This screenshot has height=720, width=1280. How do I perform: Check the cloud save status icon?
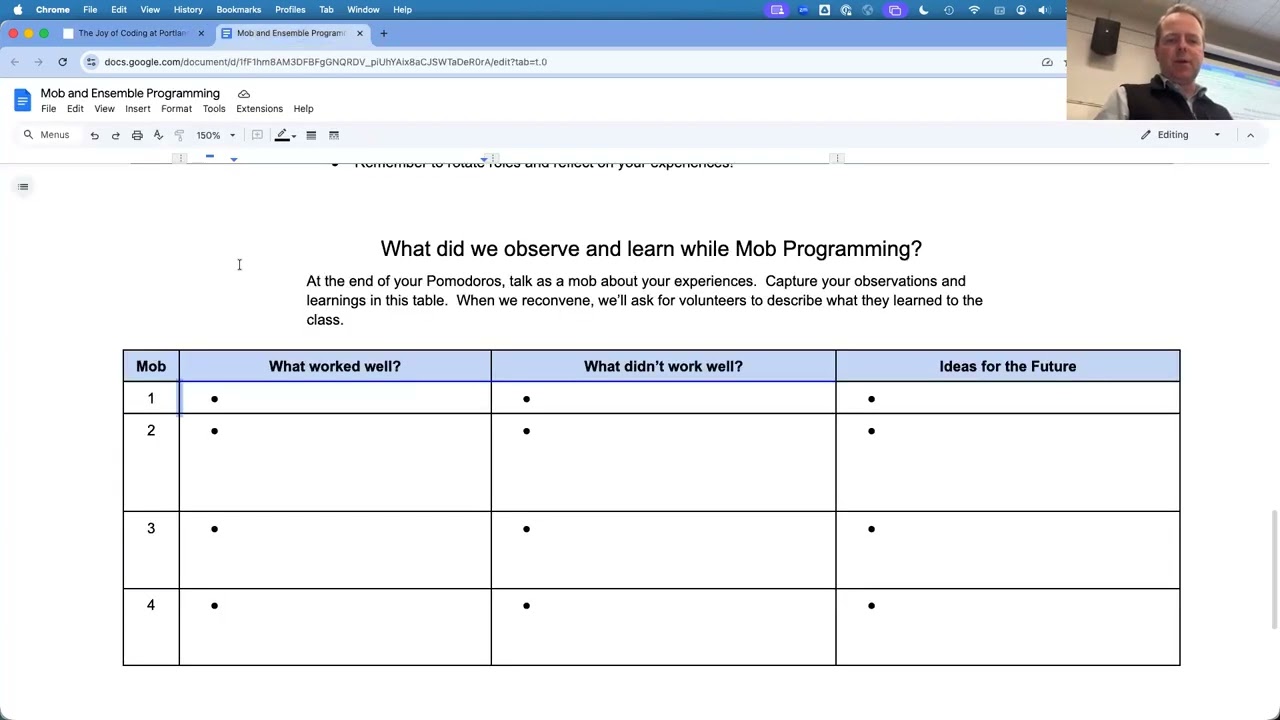tap(243, 94)
